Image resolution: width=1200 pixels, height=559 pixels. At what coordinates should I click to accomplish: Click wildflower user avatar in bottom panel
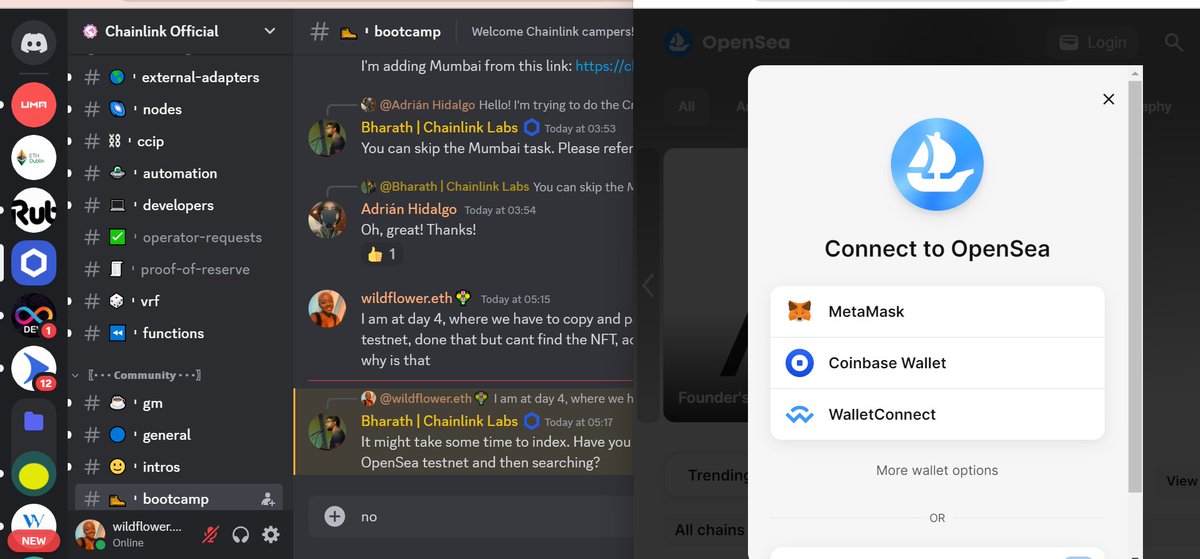(x=91, y=534)
